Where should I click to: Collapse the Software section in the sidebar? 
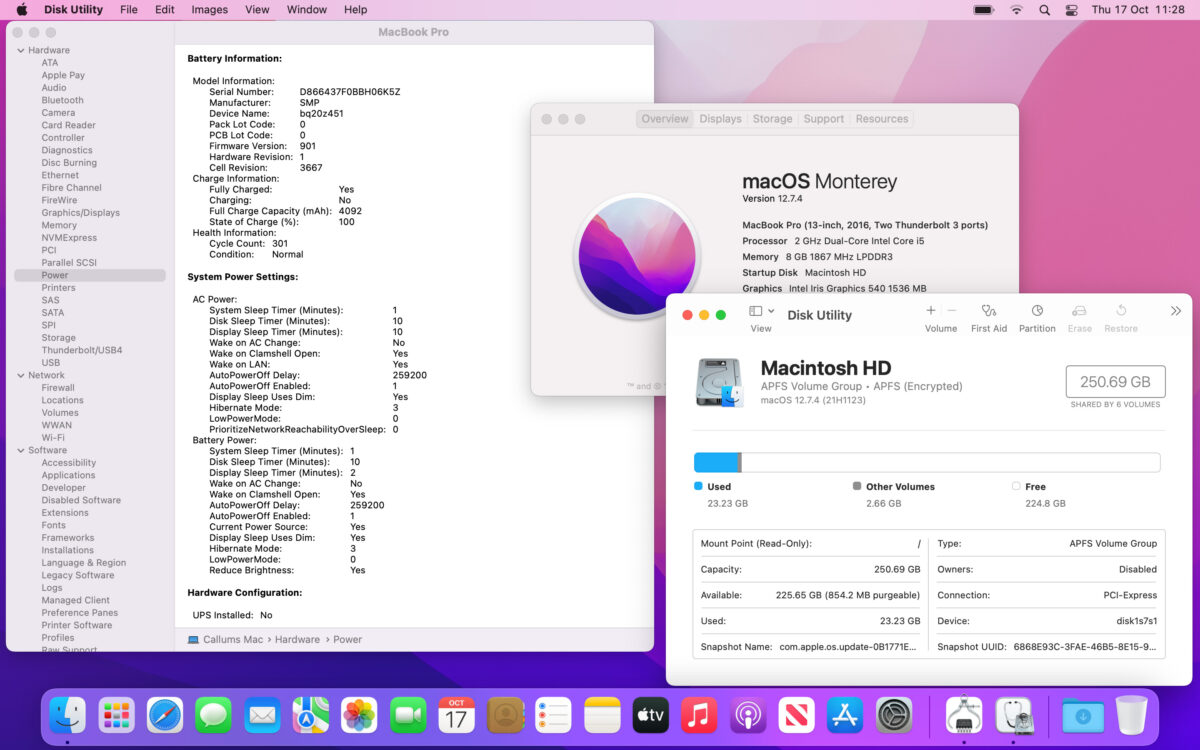click(x=20, y=450)
